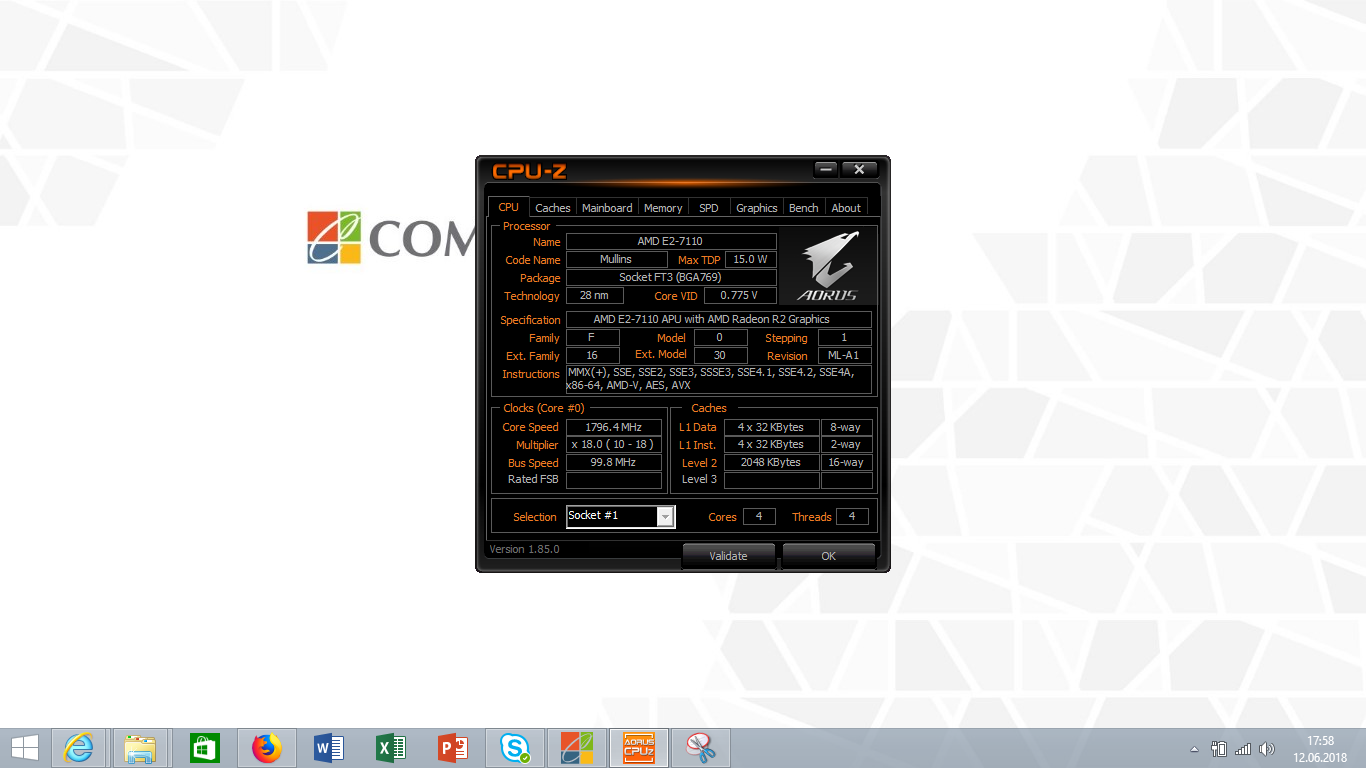Open the clock and date flyout
This screenshot has height=768, width=1366.
click(1321, 748)
